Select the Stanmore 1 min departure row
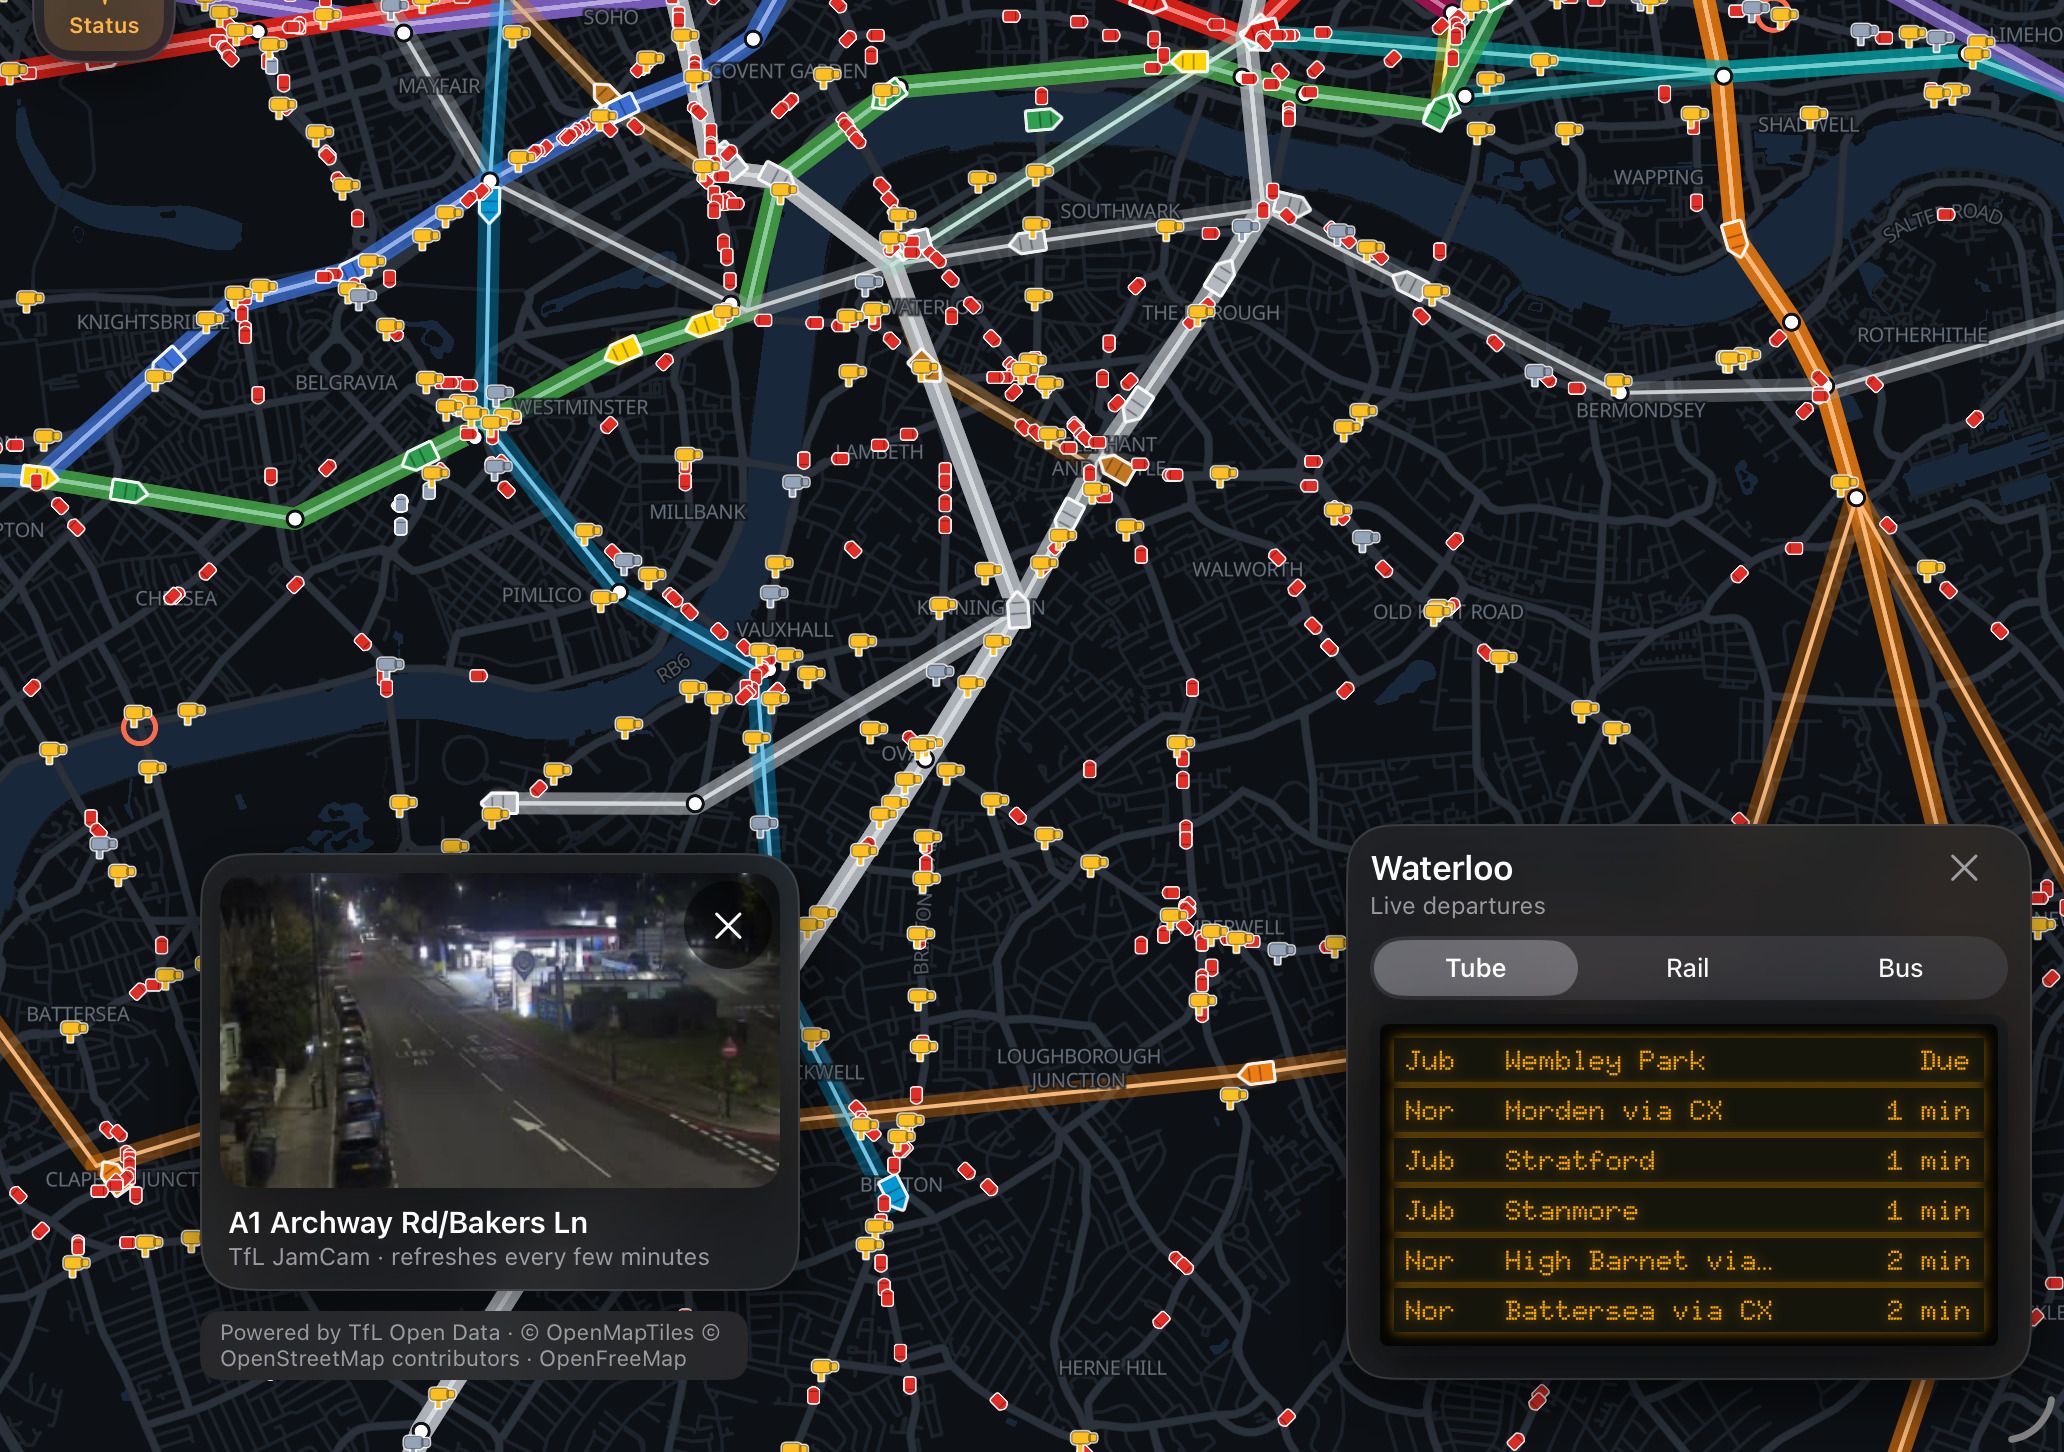The image size is (2064, 1452). click(x=1687, y=1211)
